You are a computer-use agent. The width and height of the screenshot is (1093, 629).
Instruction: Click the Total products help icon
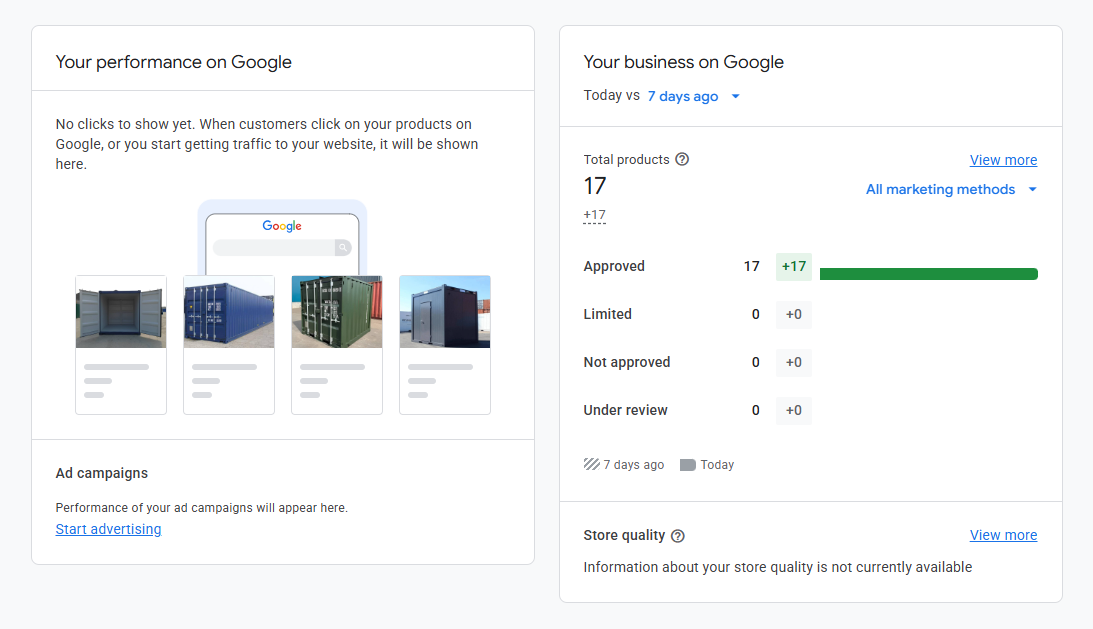[682, 159]
